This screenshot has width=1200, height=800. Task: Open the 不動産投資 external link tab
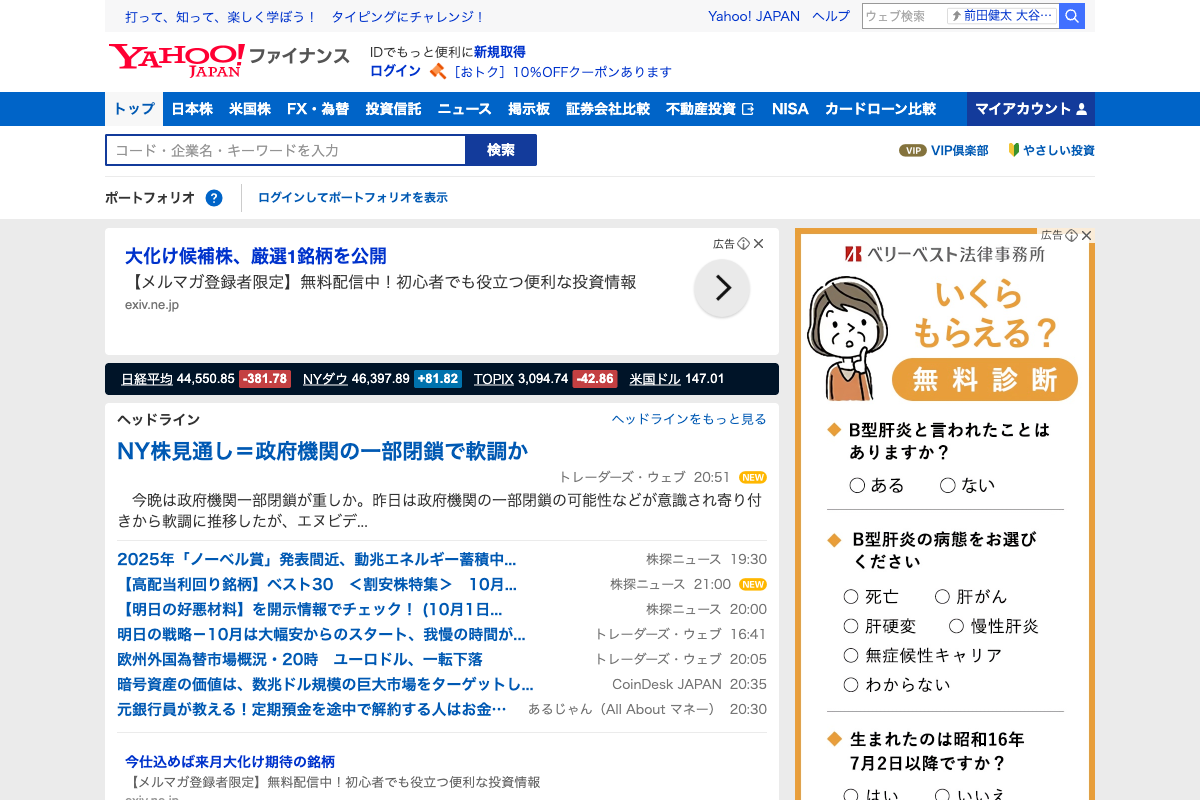tap(710, 109)
